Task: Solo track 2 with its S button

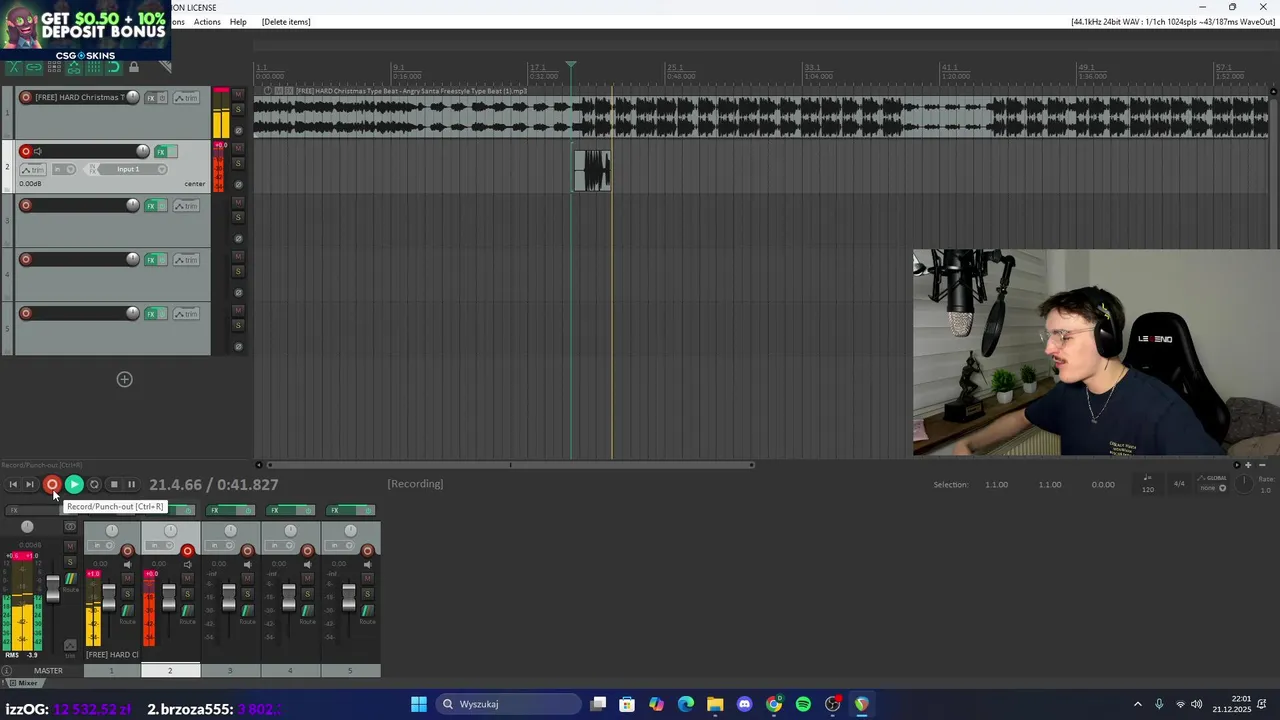Action: tap(238, 163)
